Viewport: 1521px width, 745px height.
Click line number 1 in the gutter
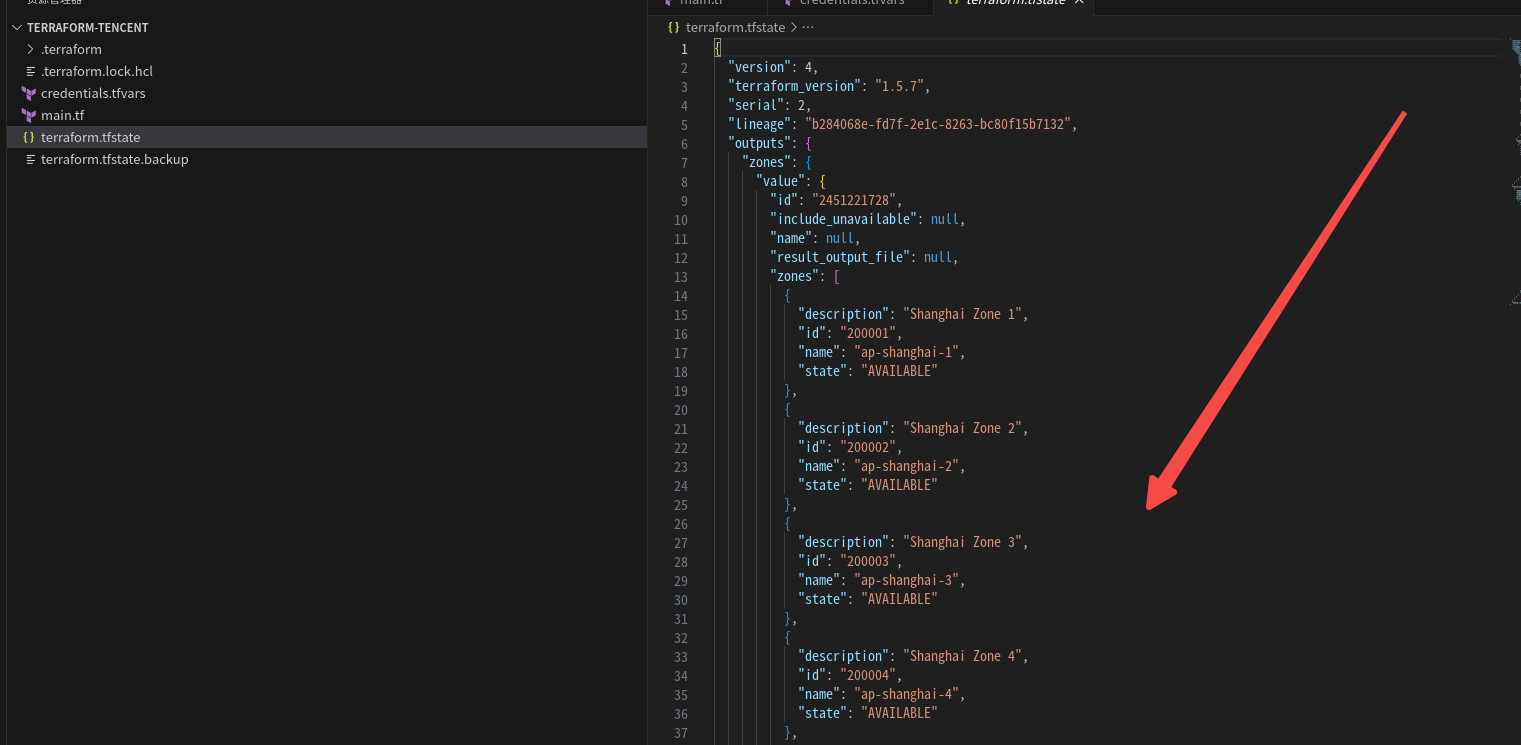pyautogui.click(x=684, y=49)
